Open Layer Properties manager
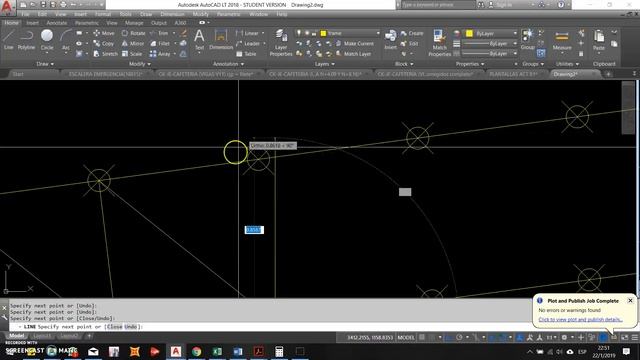Viewport: 640px width, 360px height. 281,42
